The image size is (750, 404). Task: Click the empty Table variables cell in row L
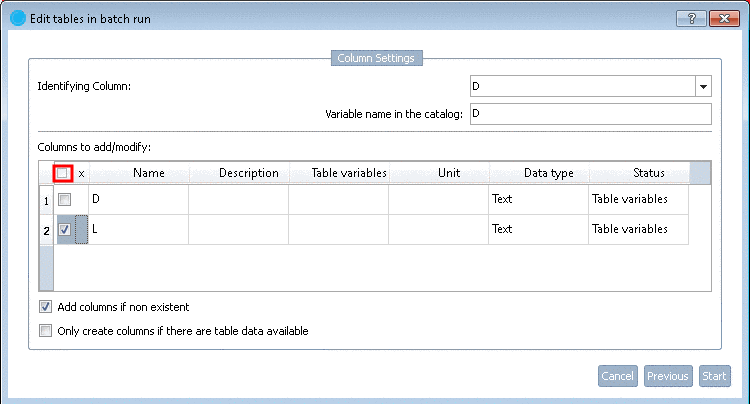click(x=339, y=229)
